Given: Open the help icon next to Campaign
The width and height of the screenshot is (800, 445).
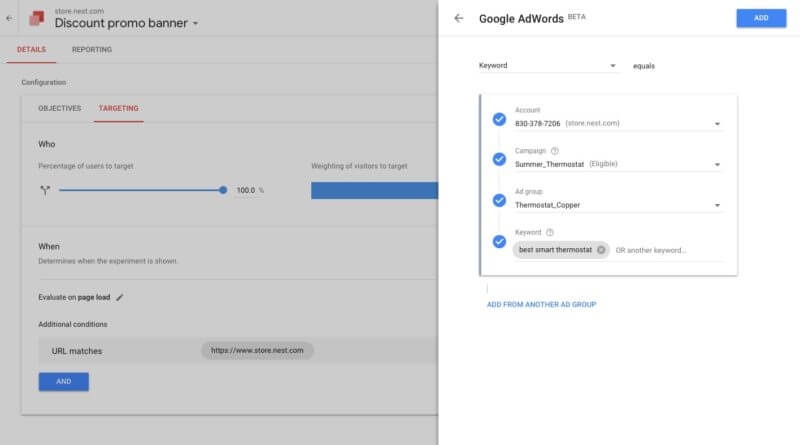Looking at the screenshot, I should click(555, 151).
